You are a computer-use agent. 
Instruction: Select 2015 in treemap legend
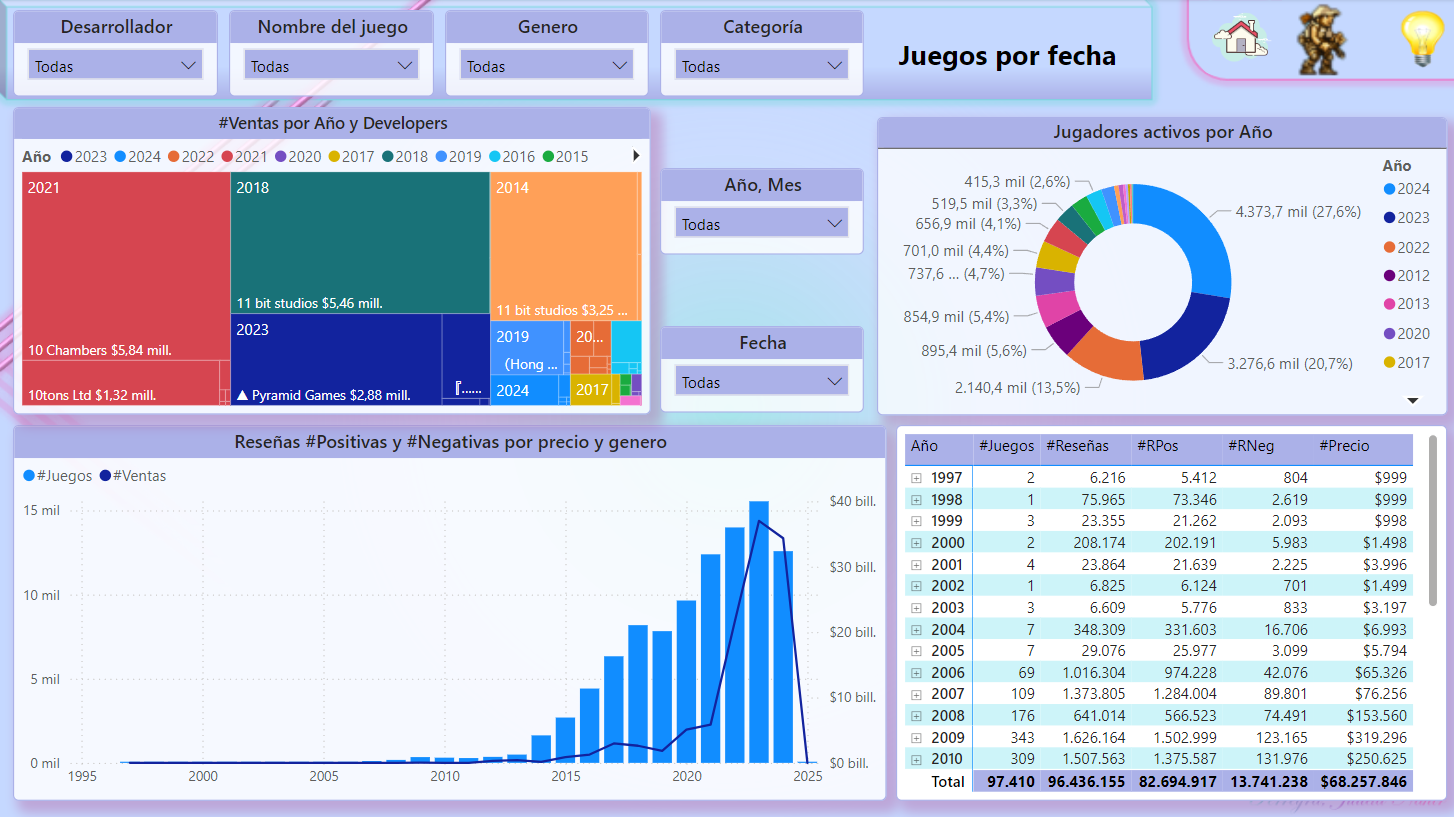566,156
